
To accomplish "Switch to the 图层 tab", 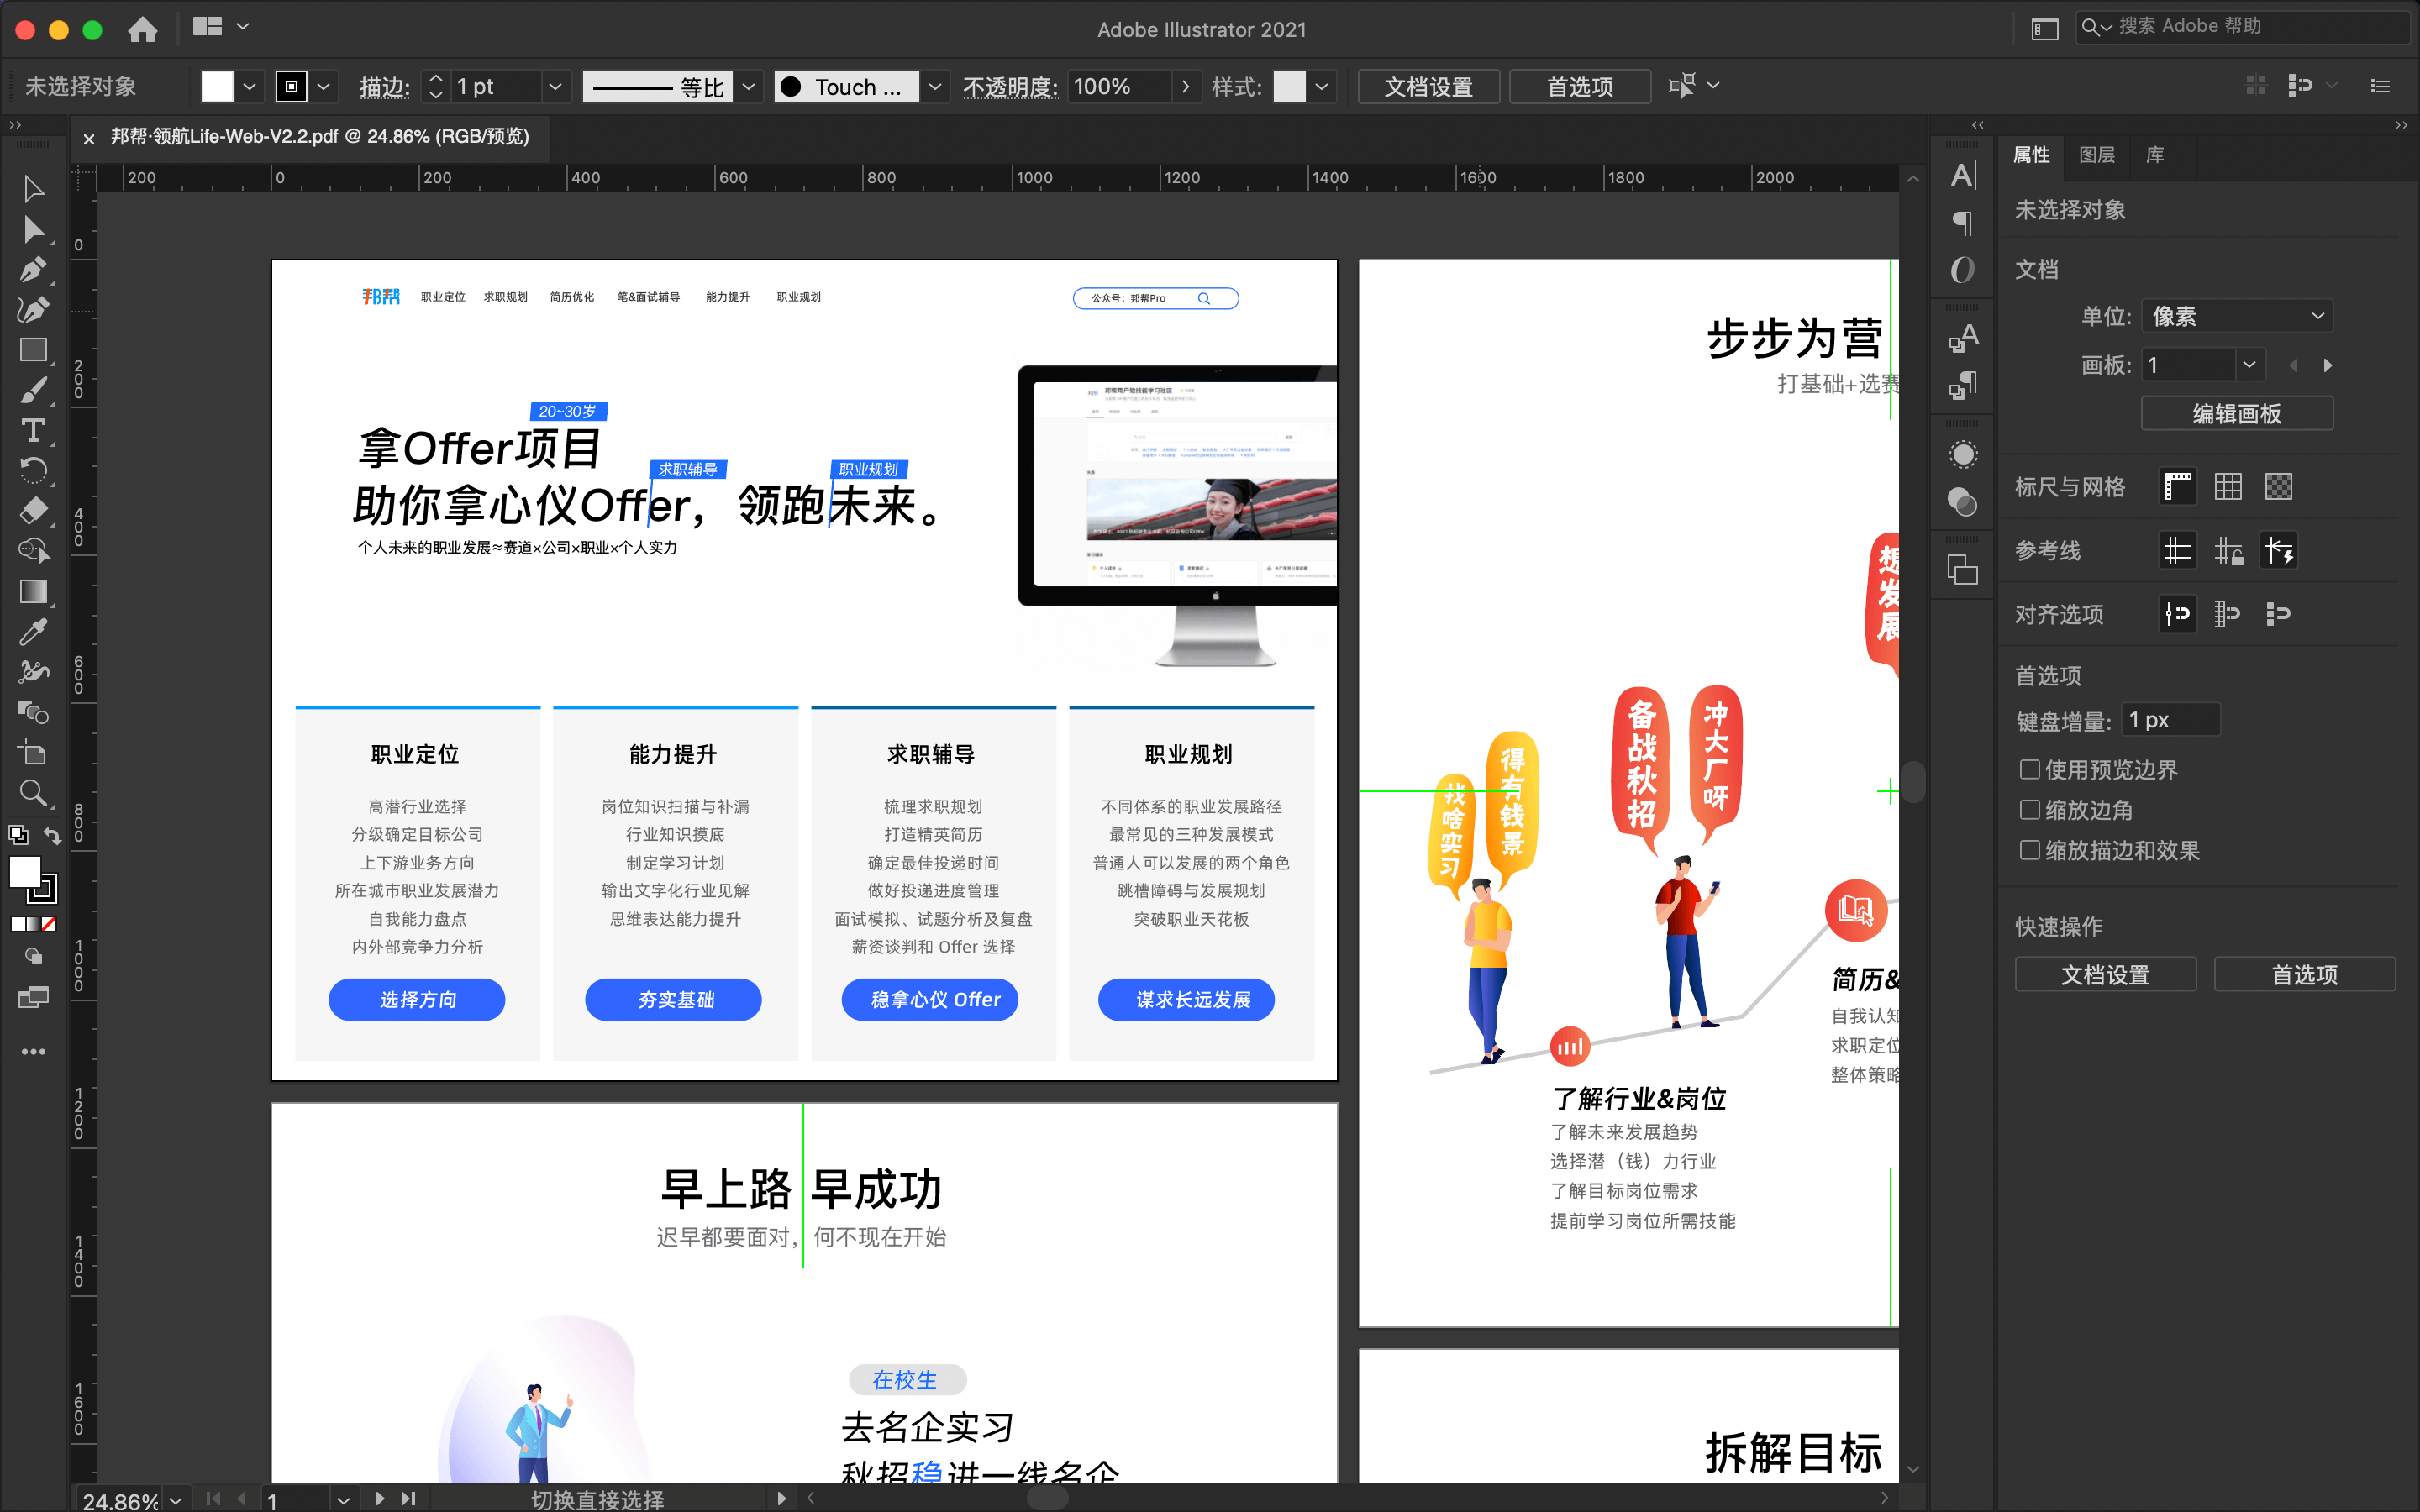I will pos(2096,155).
